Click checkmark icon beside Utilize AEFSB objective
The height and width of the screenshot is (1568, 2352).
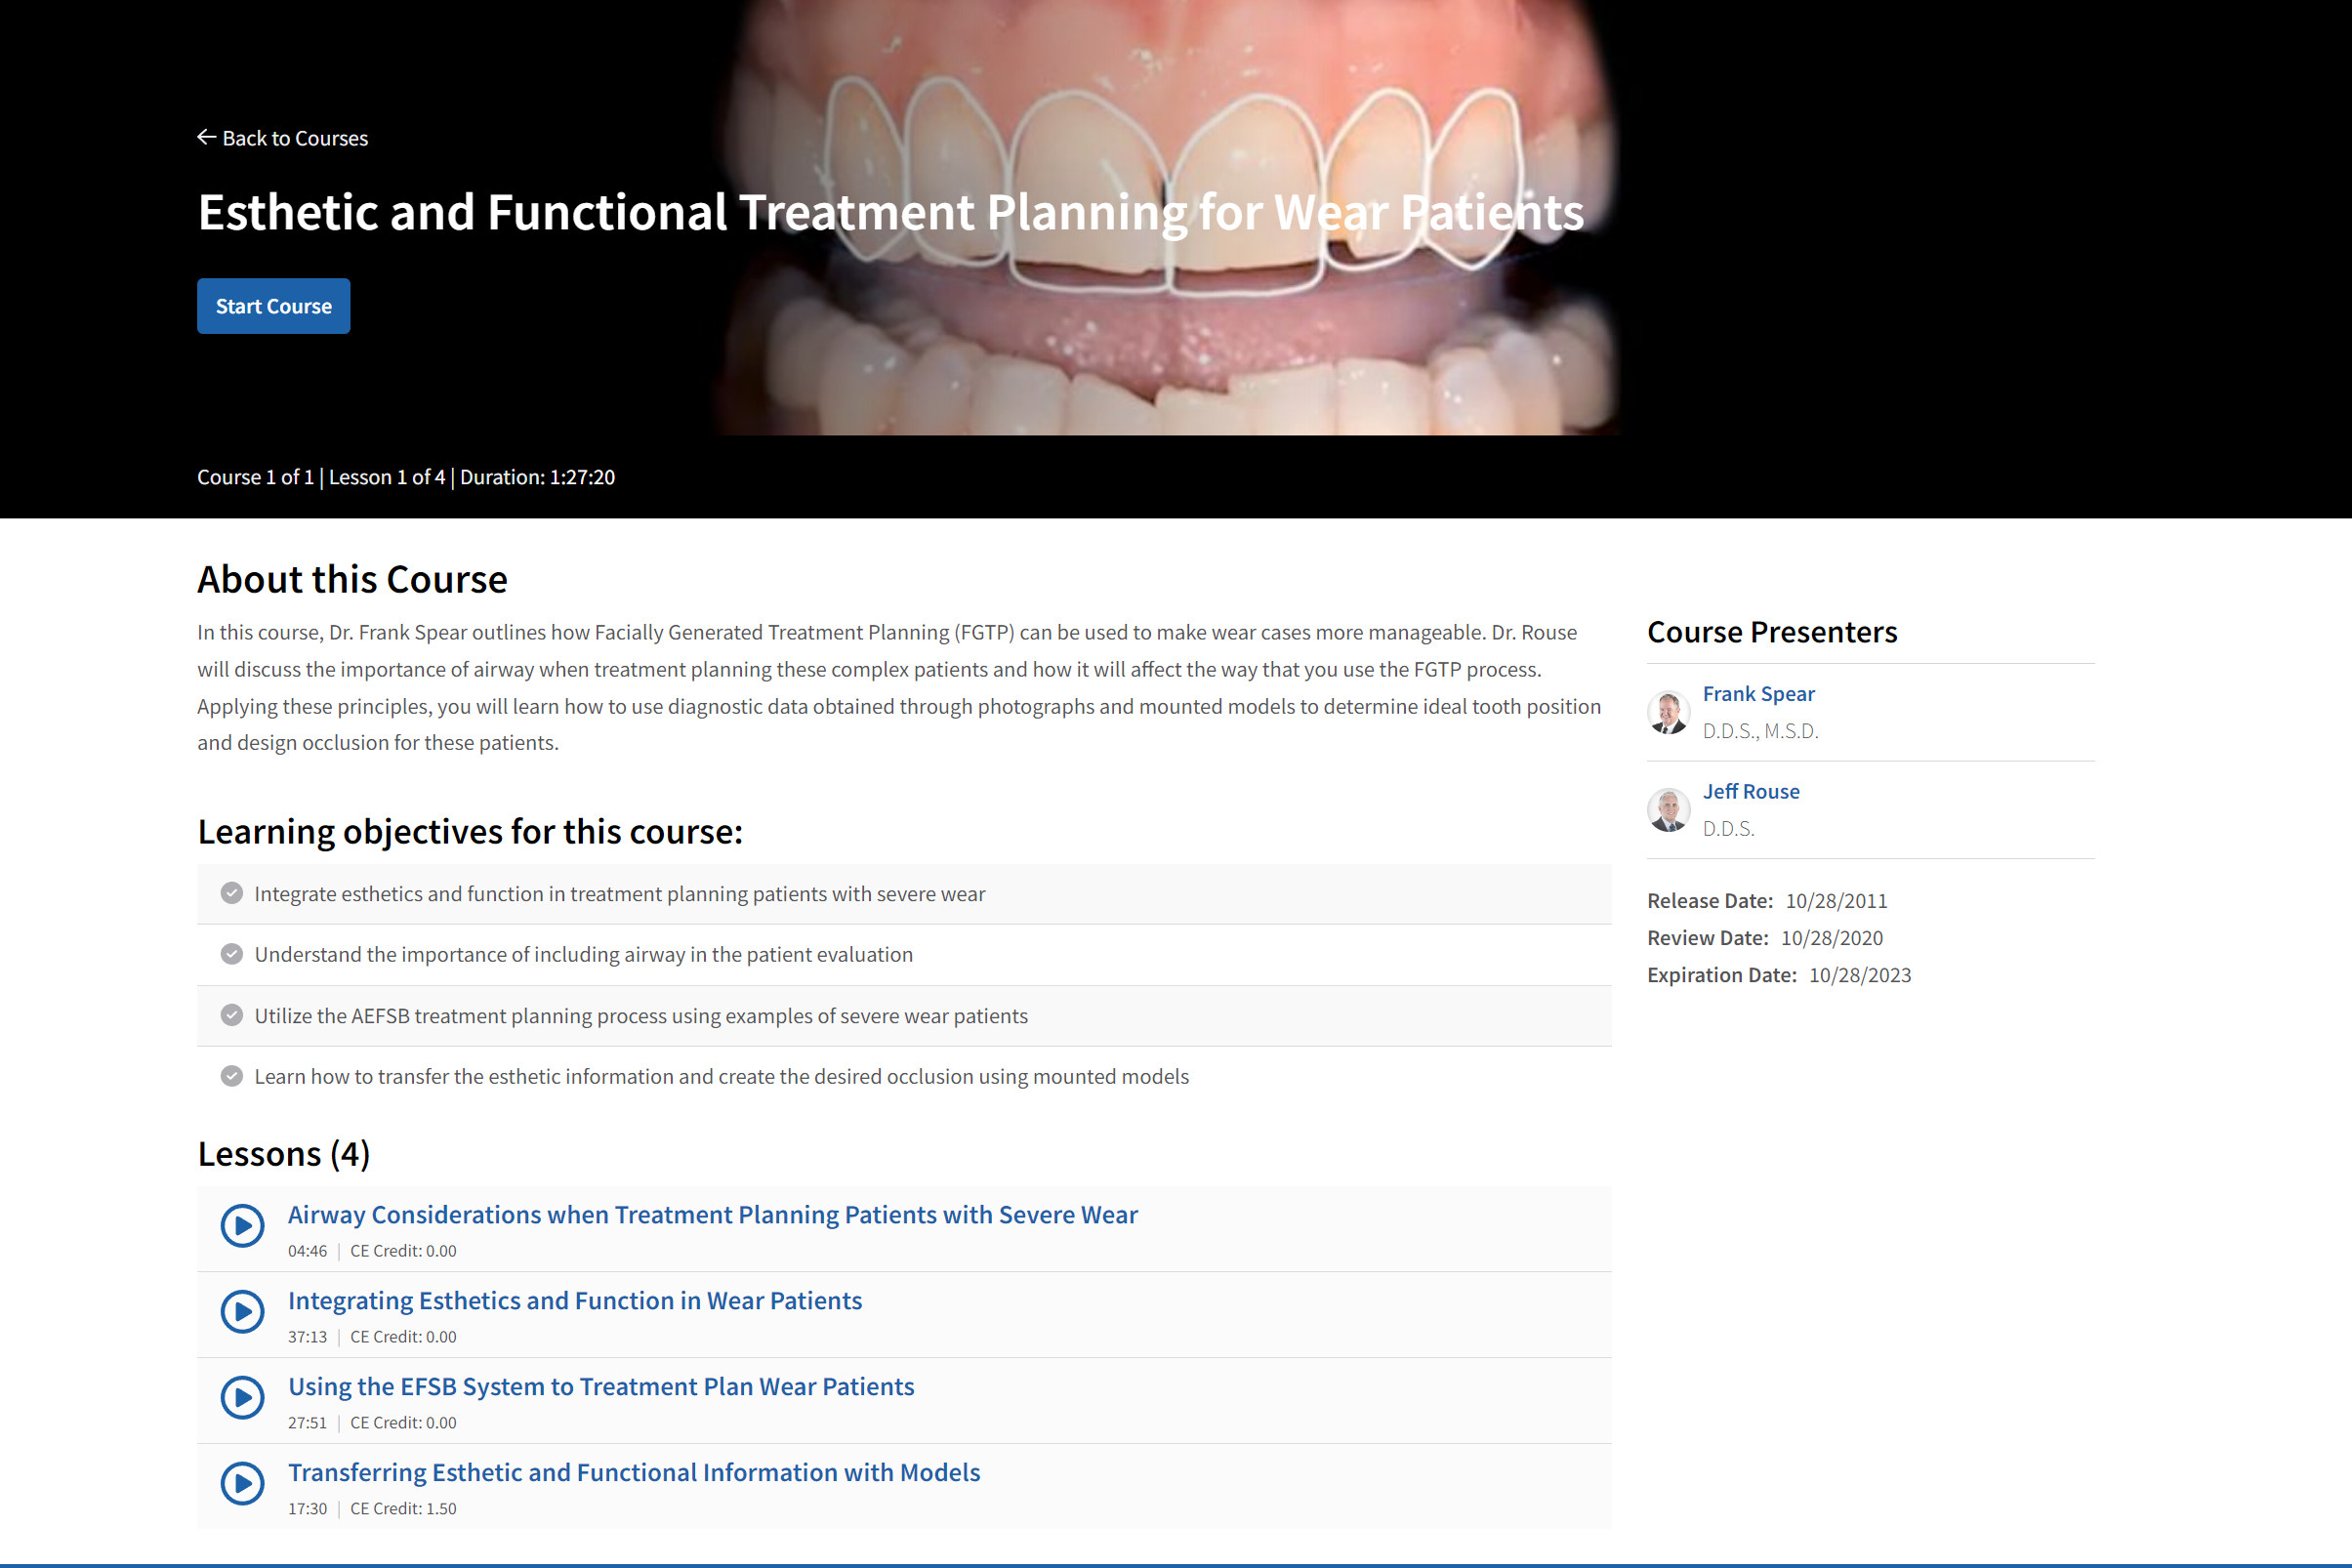pos(231,1015)
